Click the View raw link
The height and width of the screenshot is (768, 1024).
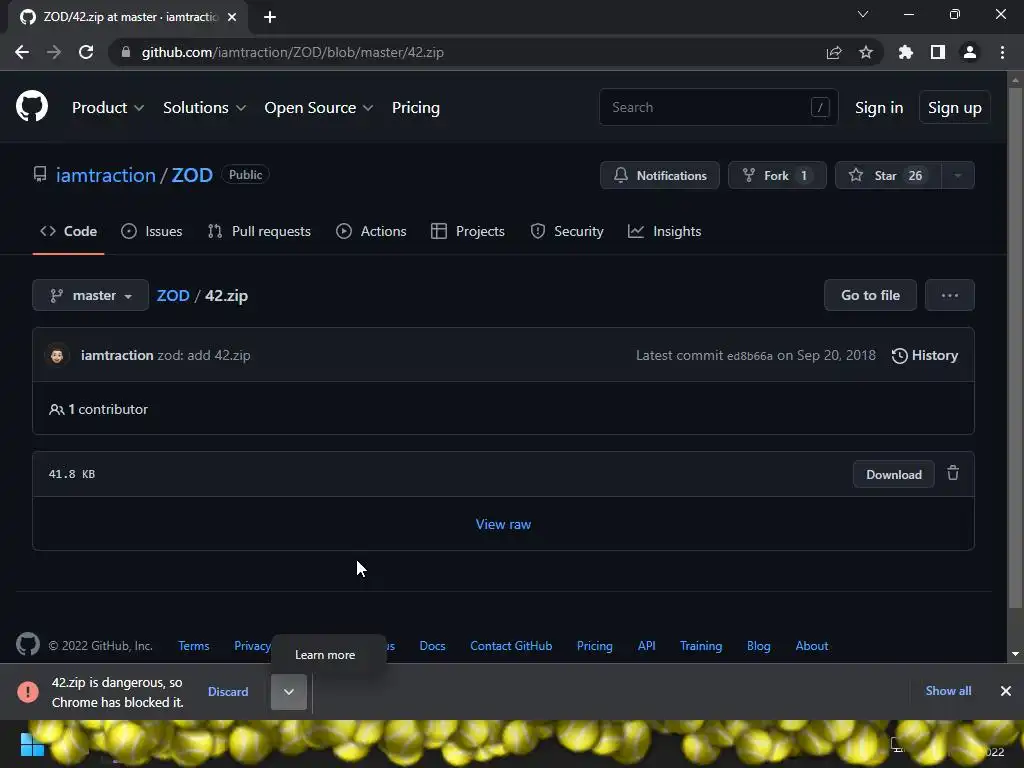[x=503, y=524]
